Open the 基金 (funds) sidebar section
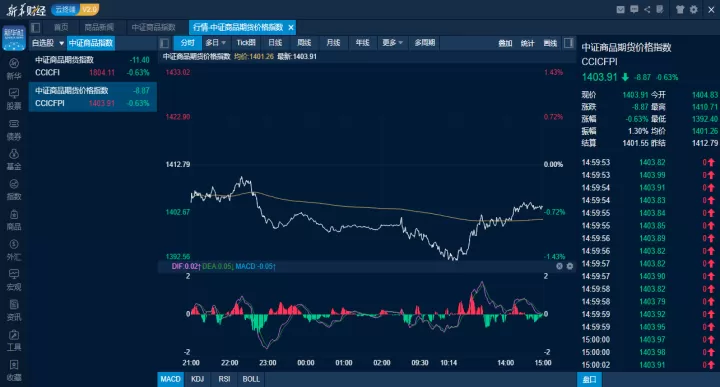The image size is (720, 387). click(x=14, y=159)
